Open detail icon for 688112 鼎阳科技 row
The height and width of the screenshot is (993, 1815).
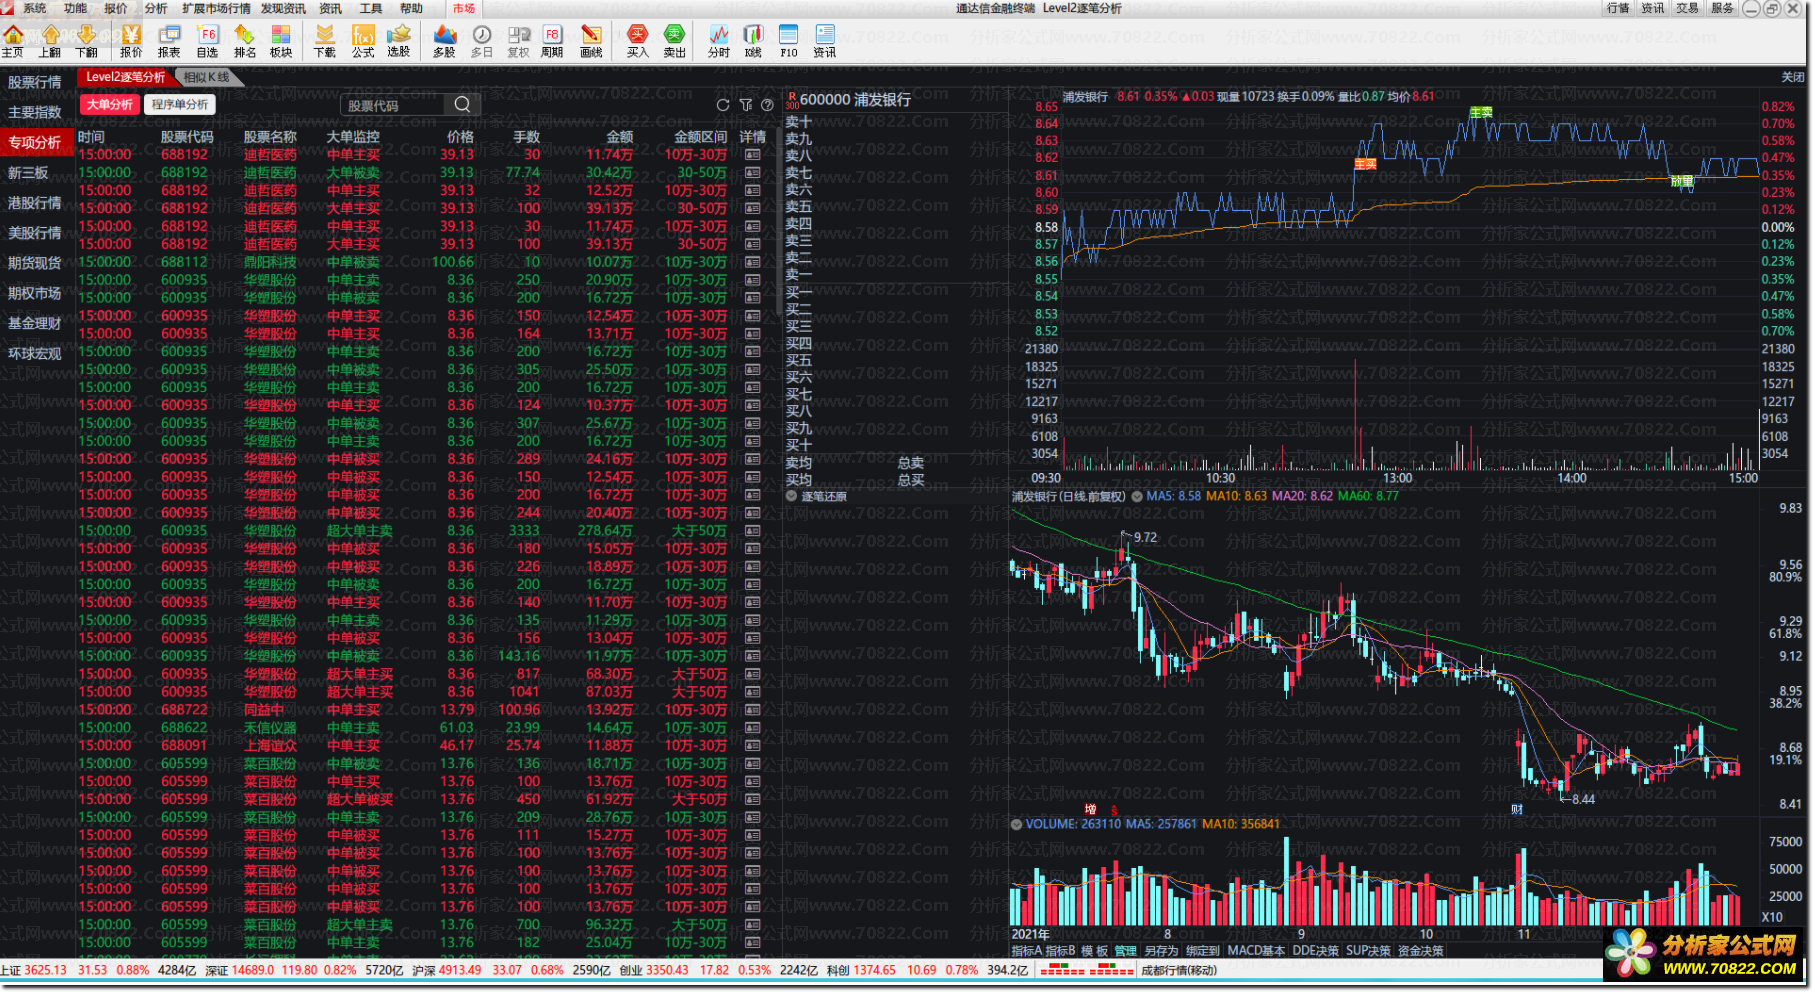(753, 262)
